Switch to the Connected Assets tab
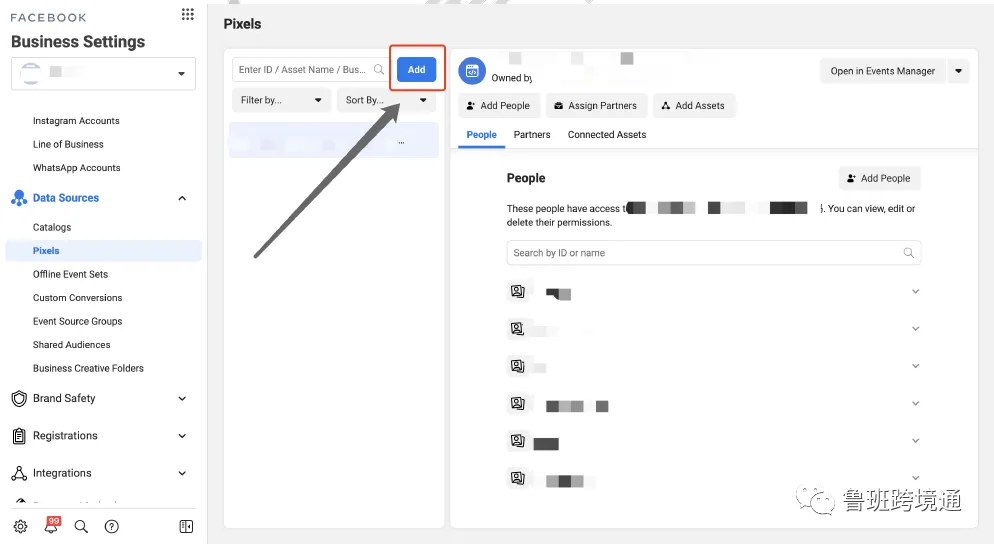This screenshot has width=994, height=544. [607, 134]
